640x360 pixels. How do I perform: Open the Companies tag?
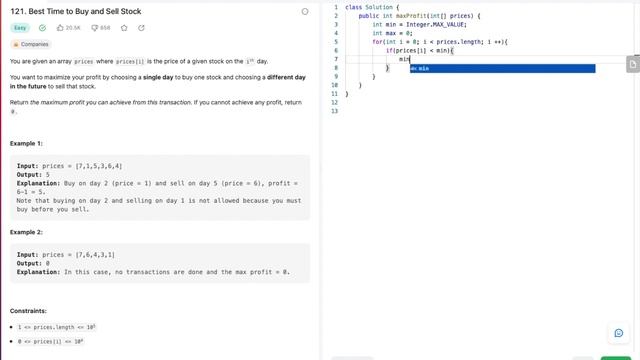(31, 44)
